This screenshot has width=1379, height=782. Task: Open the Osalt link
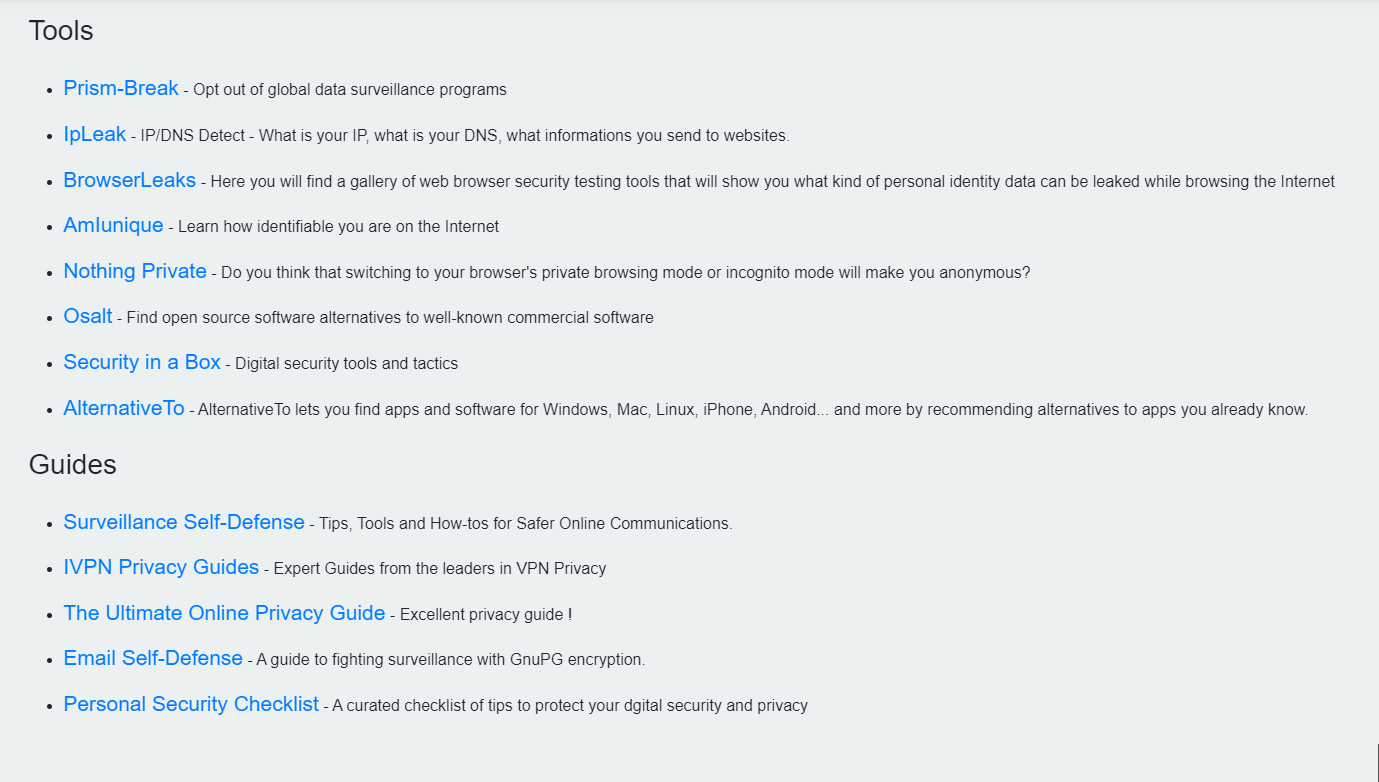coord(88,316)
